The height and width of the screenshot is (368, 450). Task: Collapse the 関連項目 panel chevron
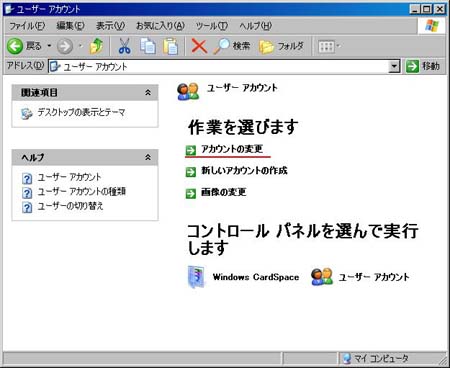[x=148, y=93]
